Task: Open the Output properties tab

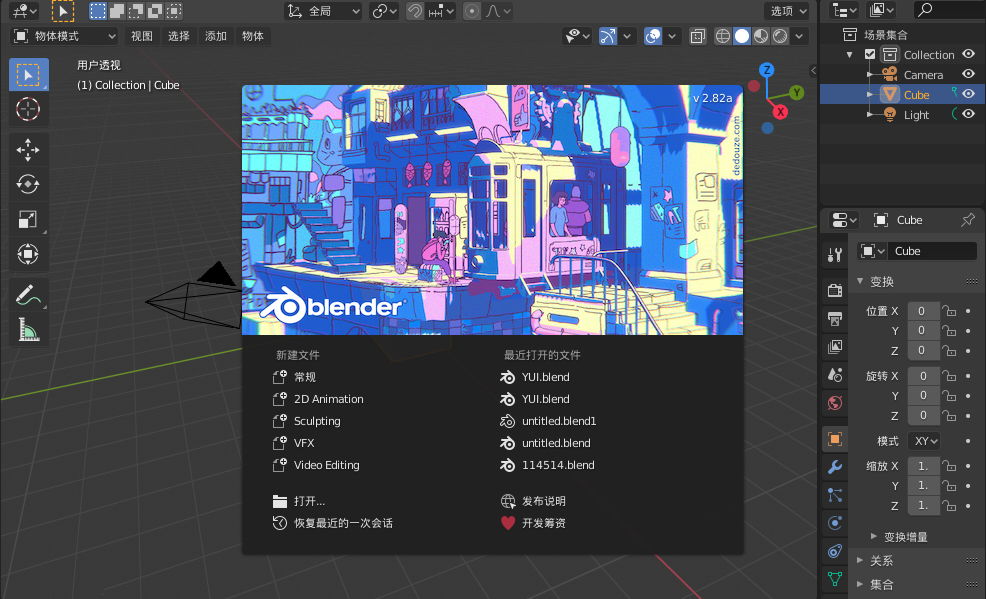Action: click(x=835, y=318)
